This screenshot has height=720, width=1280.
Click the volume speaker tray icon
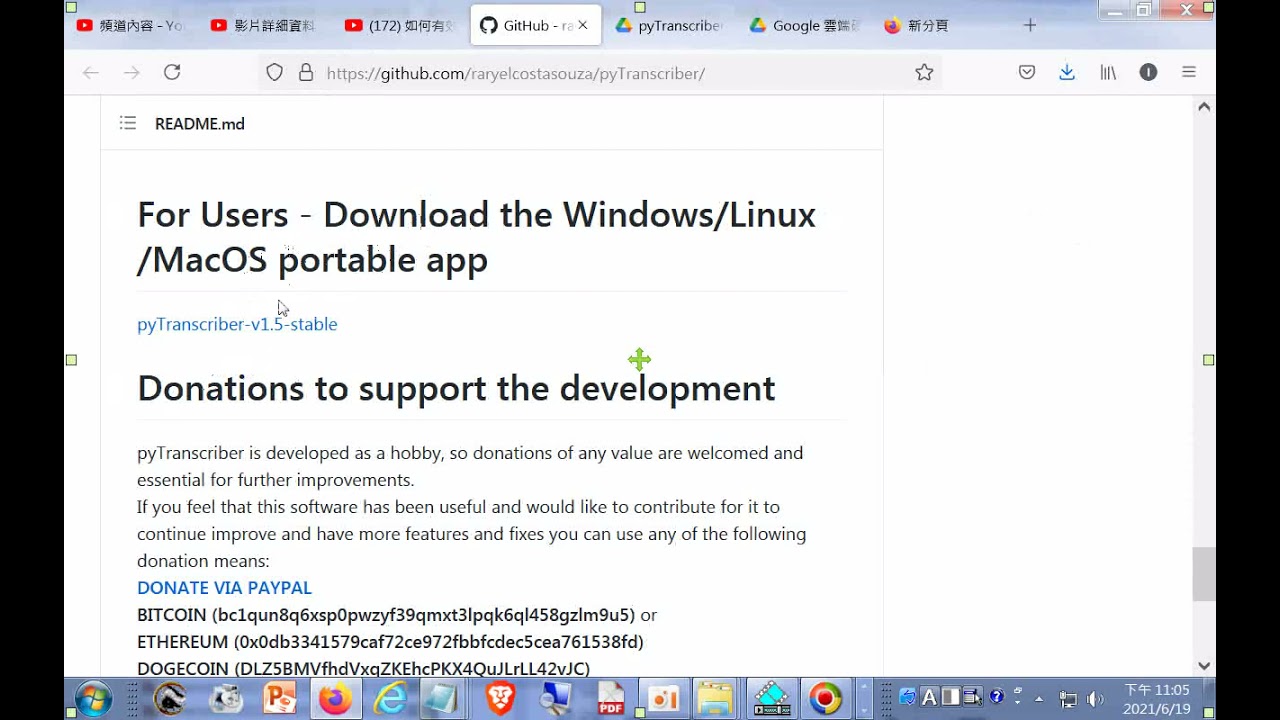(1095, 699)
